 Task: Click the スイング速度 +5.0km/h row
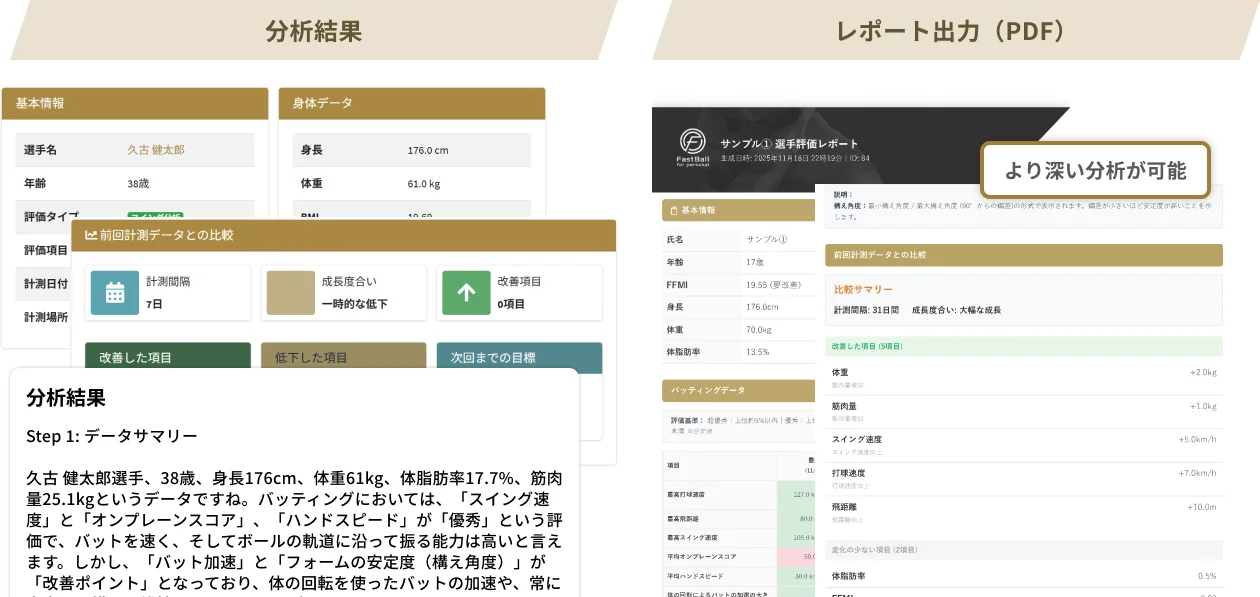1024,443
